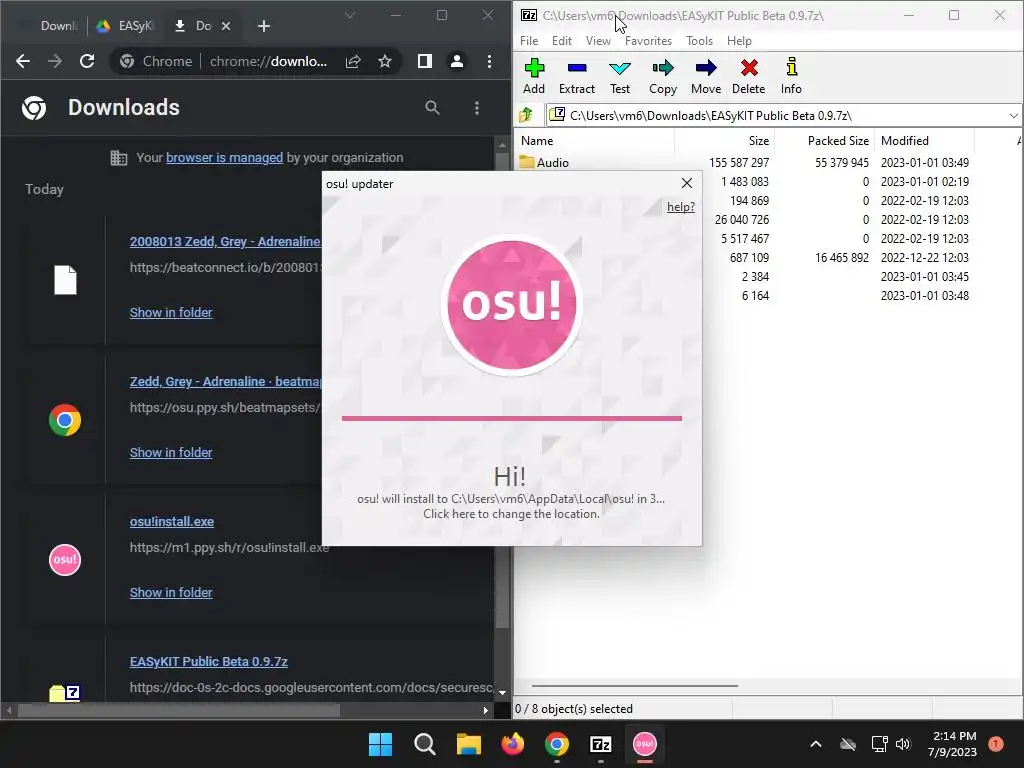Click the install progress bar in osu! updater
The image size is (1024, 768).
(x=511, y=418)
